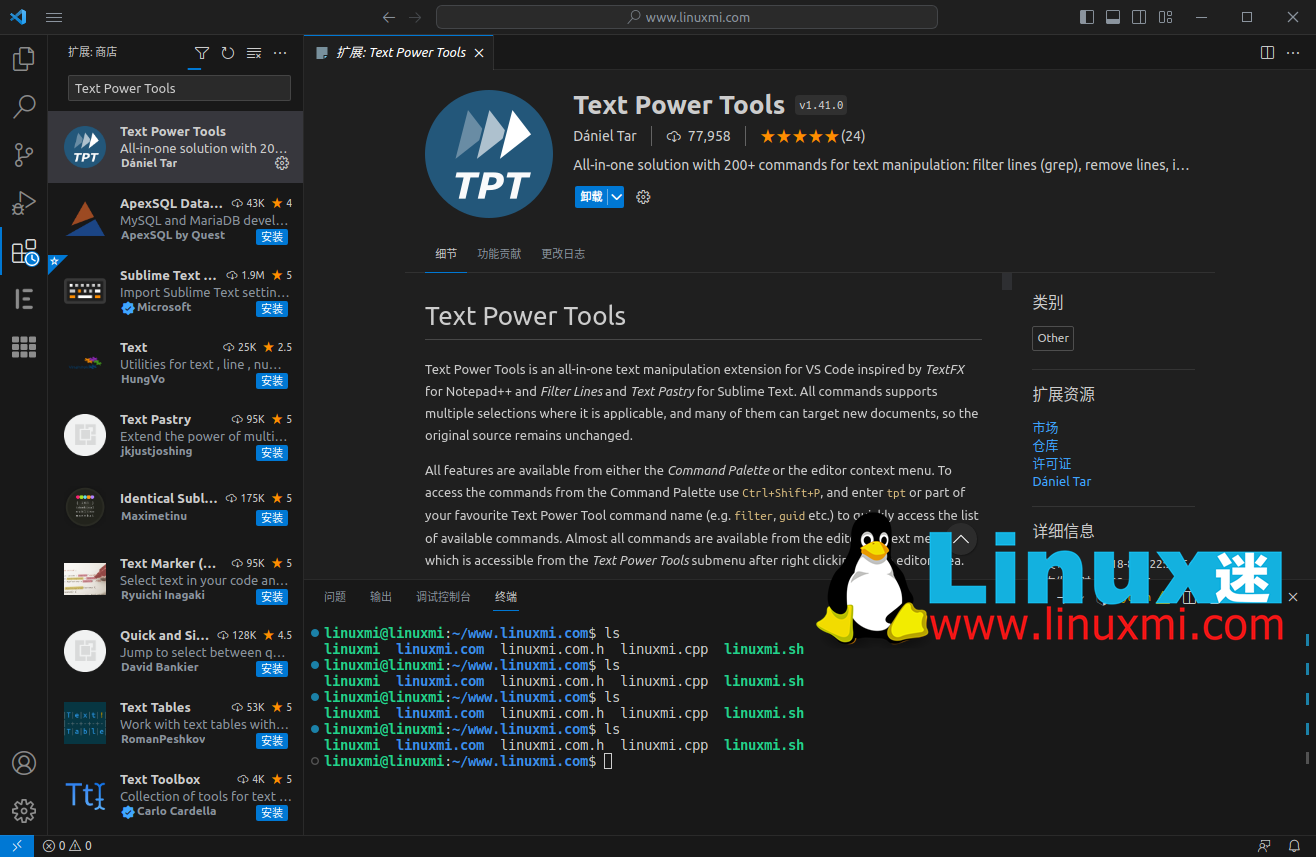
Task: Install the Text Toolbox extension
Action: 272,813
